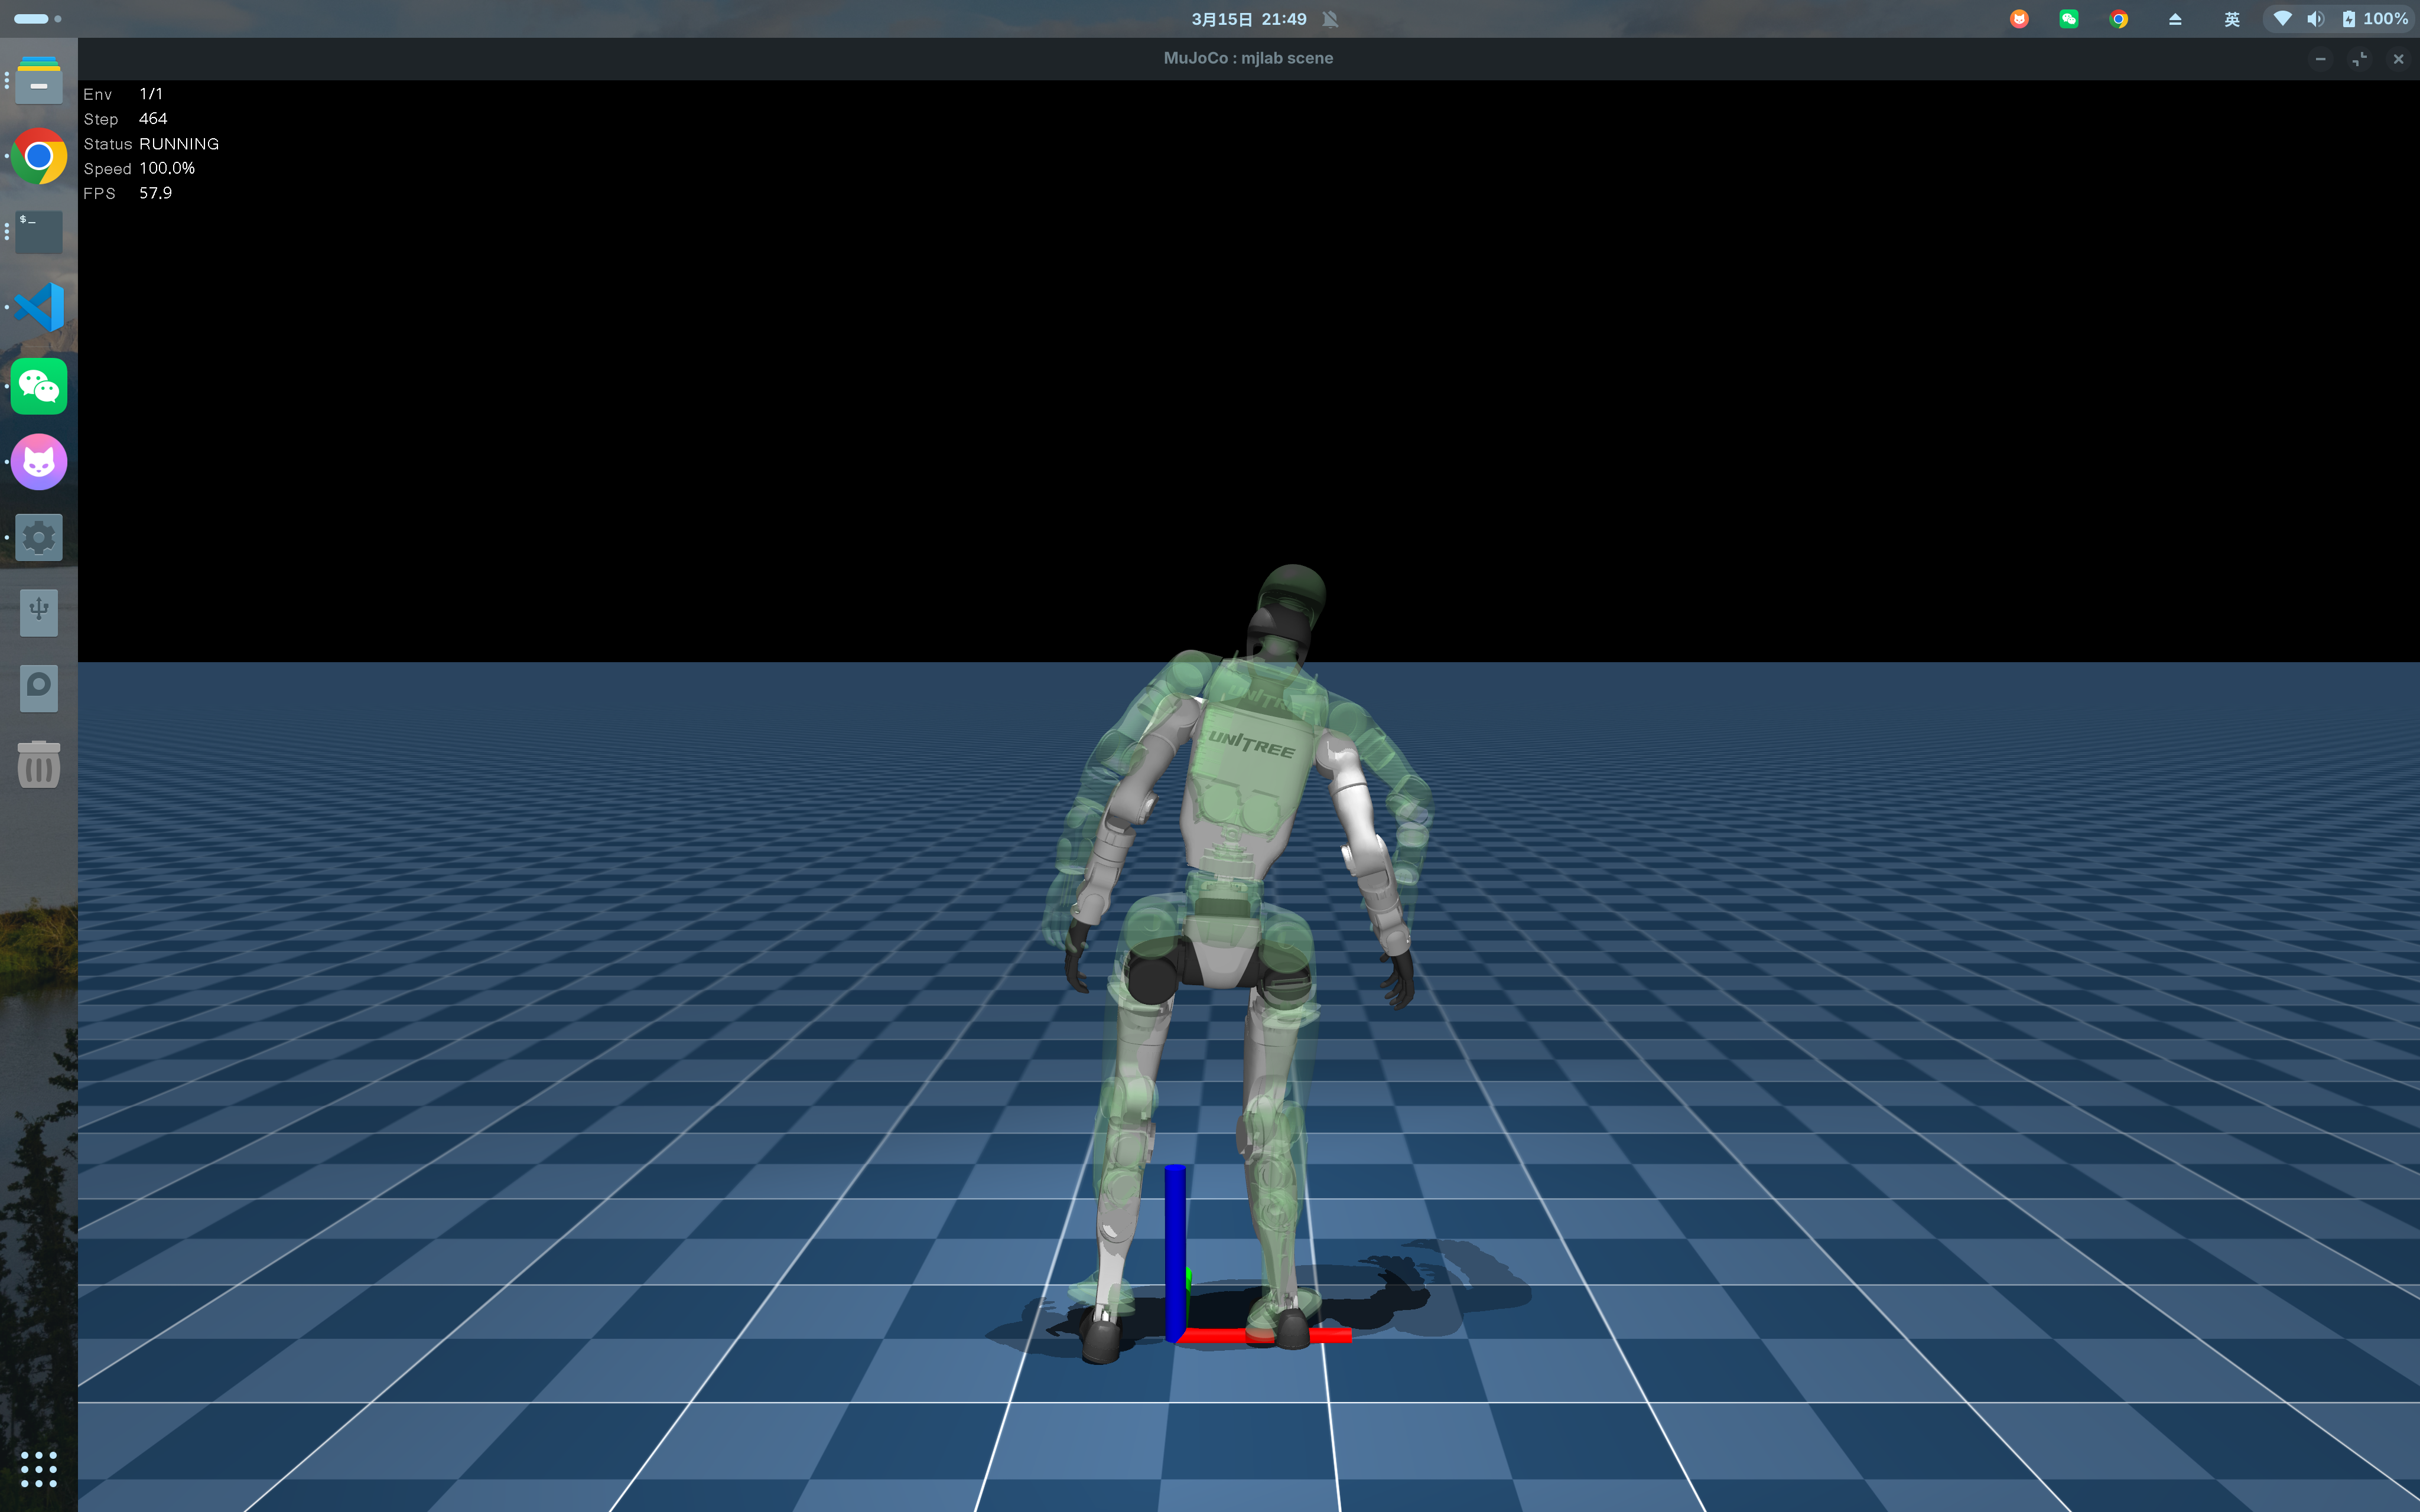The height and width of the screenshot is (1512, 2420).
Task: Click the disk drive dock icon
Action: [x=39, y=688]
